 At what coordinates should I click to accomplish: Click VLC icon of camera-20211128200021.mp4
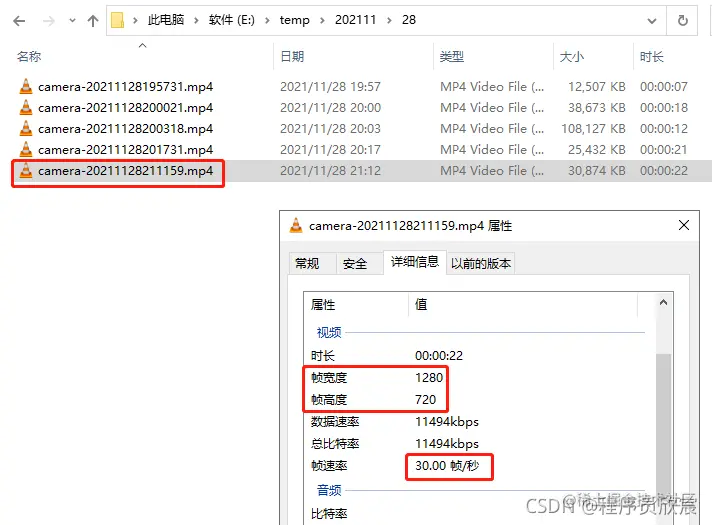[x=26, y=107]
